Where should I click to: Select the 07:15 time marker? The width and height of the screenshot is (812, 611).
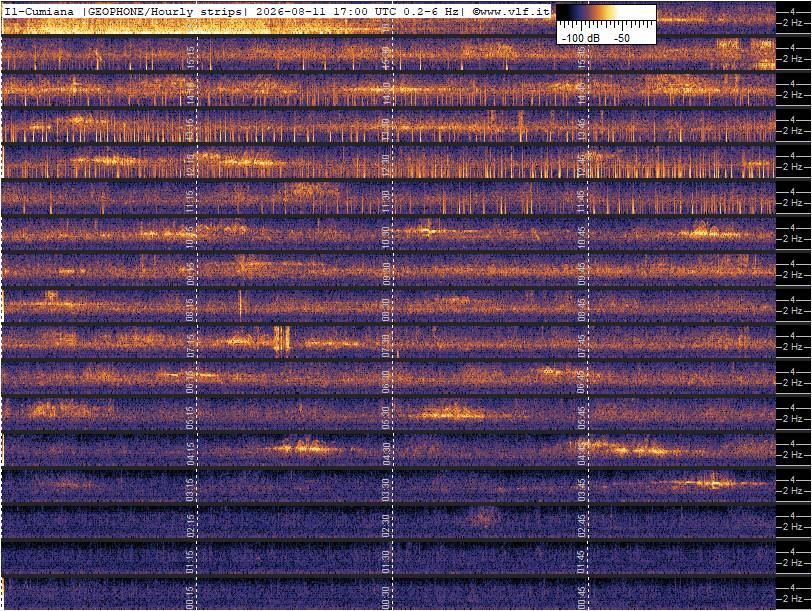pyautogui.click(x=190, y=346)
